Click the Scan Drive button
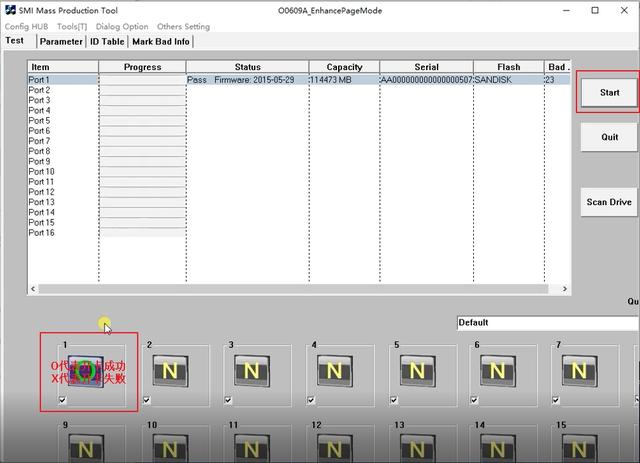The image size is (640, 463). (609, 202)
